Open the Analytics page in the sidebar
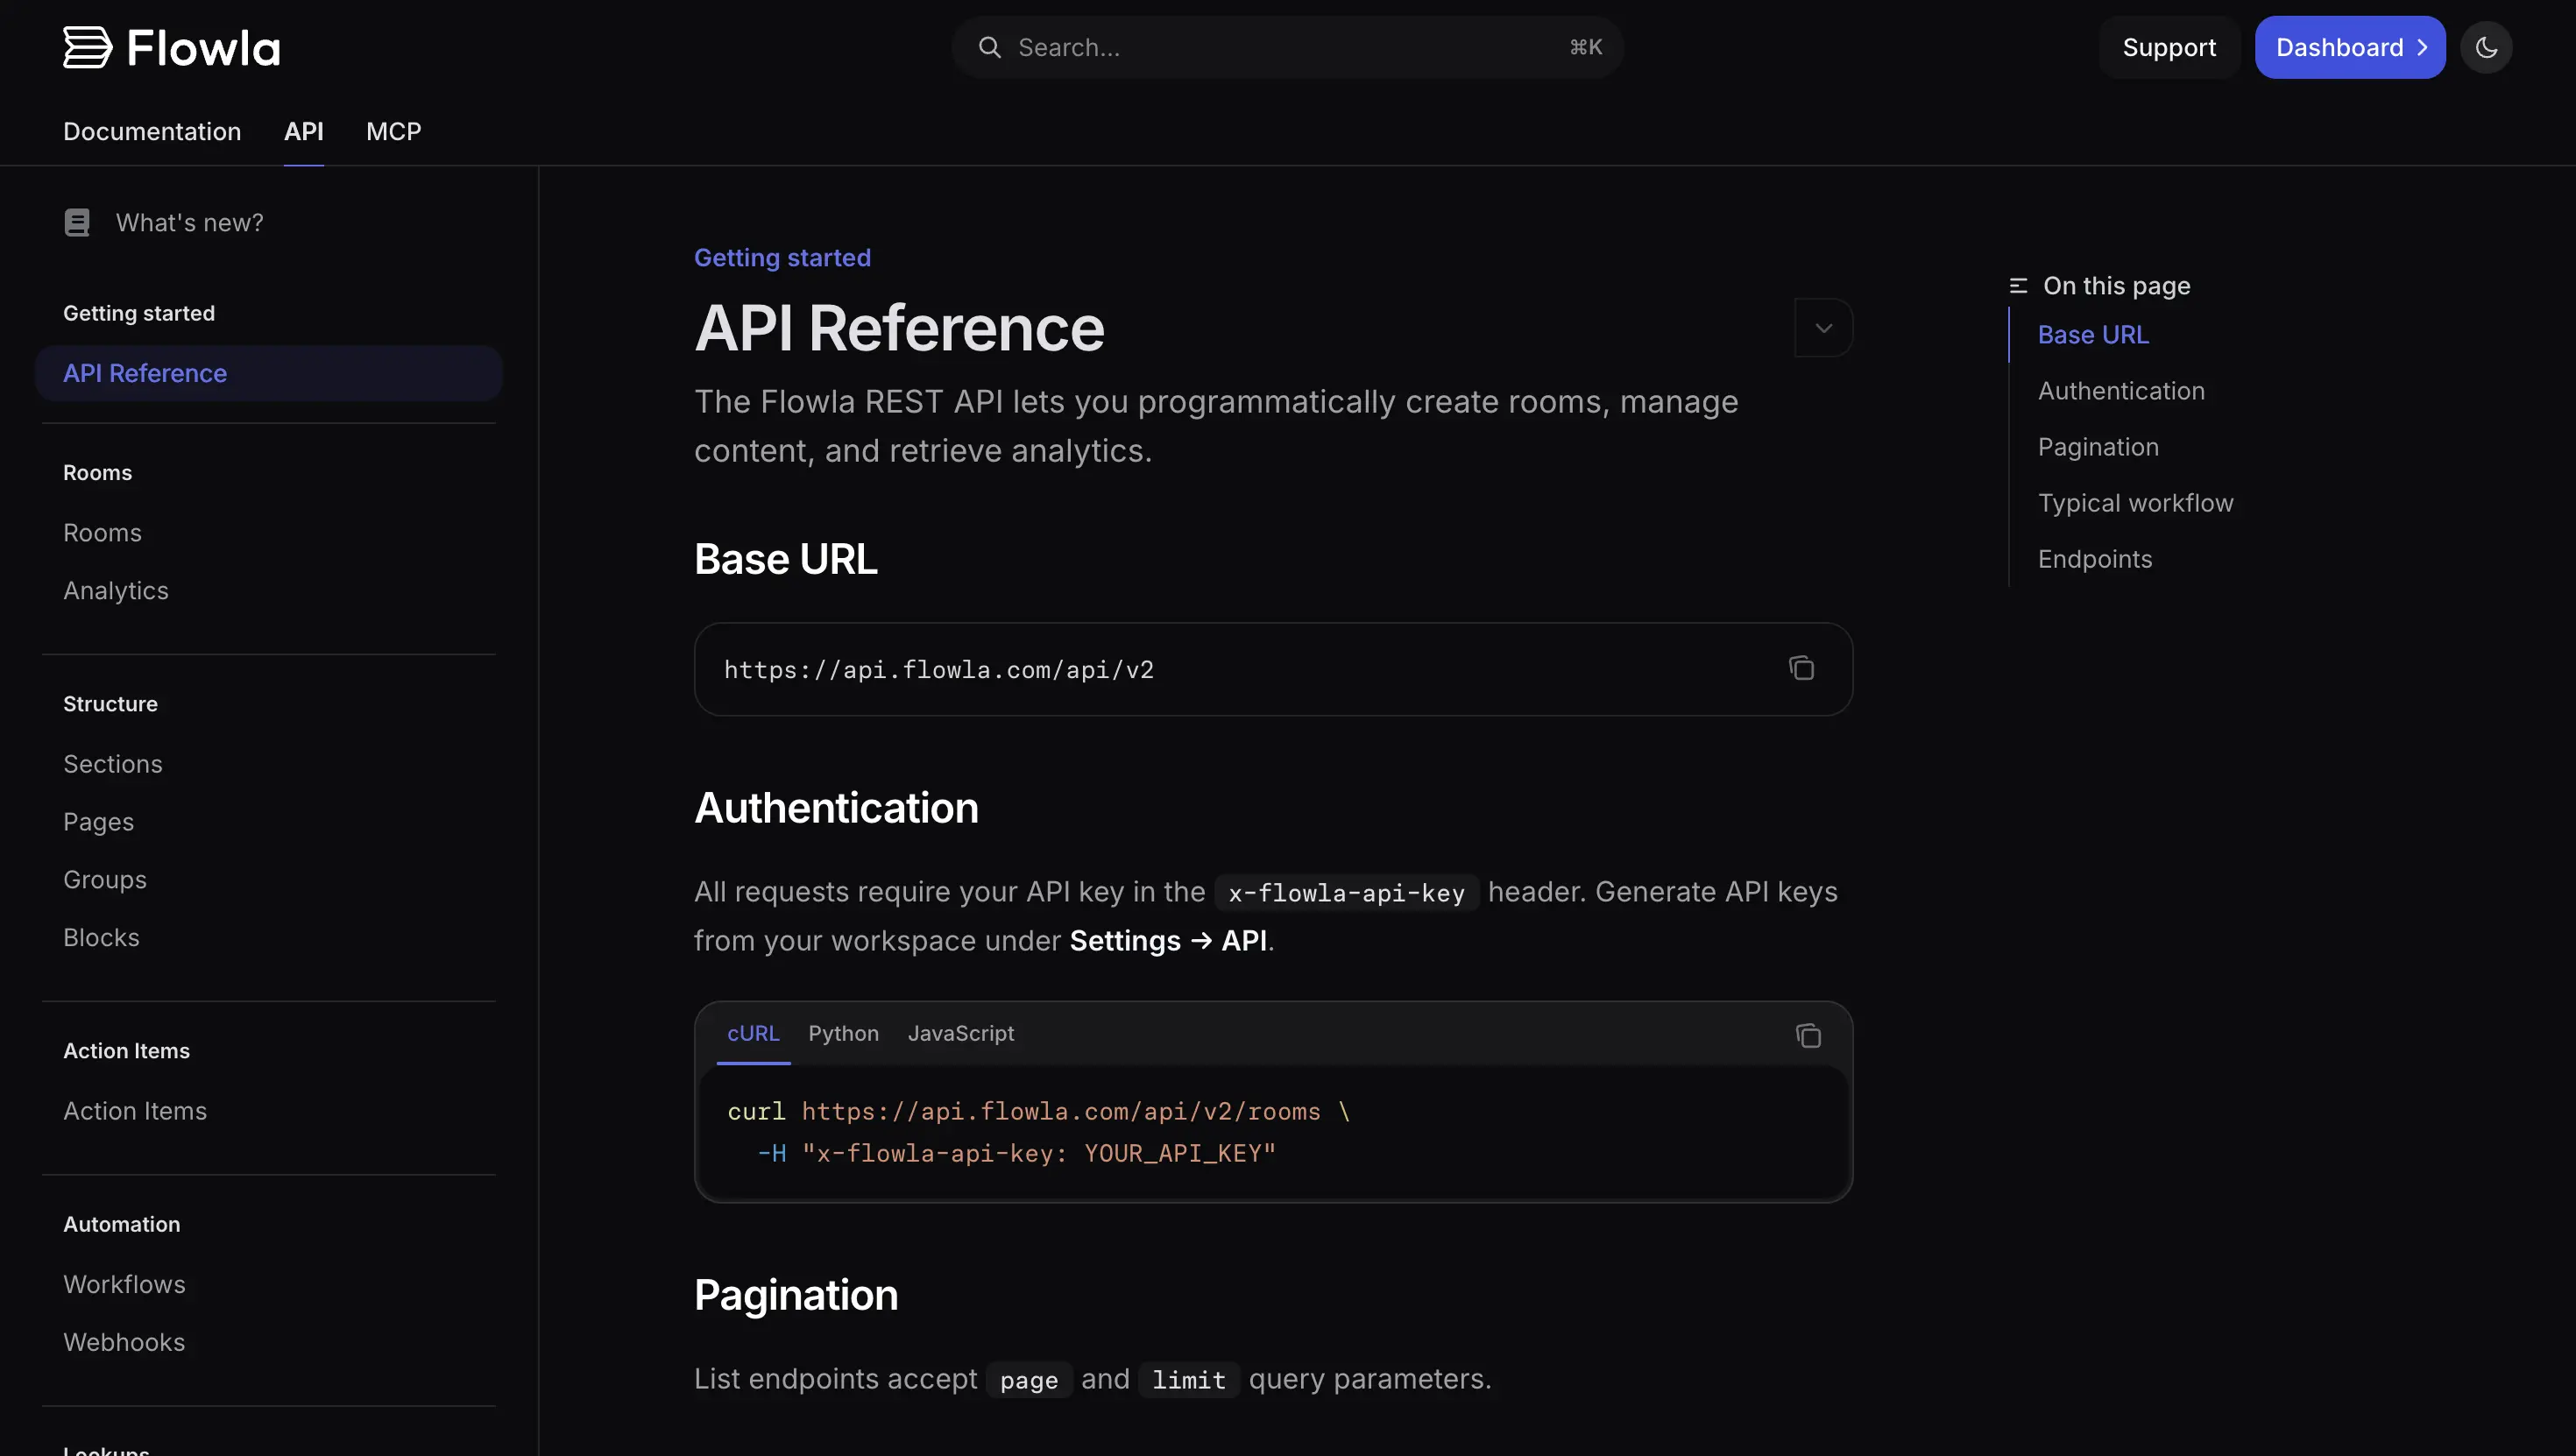 pos(116,590)
